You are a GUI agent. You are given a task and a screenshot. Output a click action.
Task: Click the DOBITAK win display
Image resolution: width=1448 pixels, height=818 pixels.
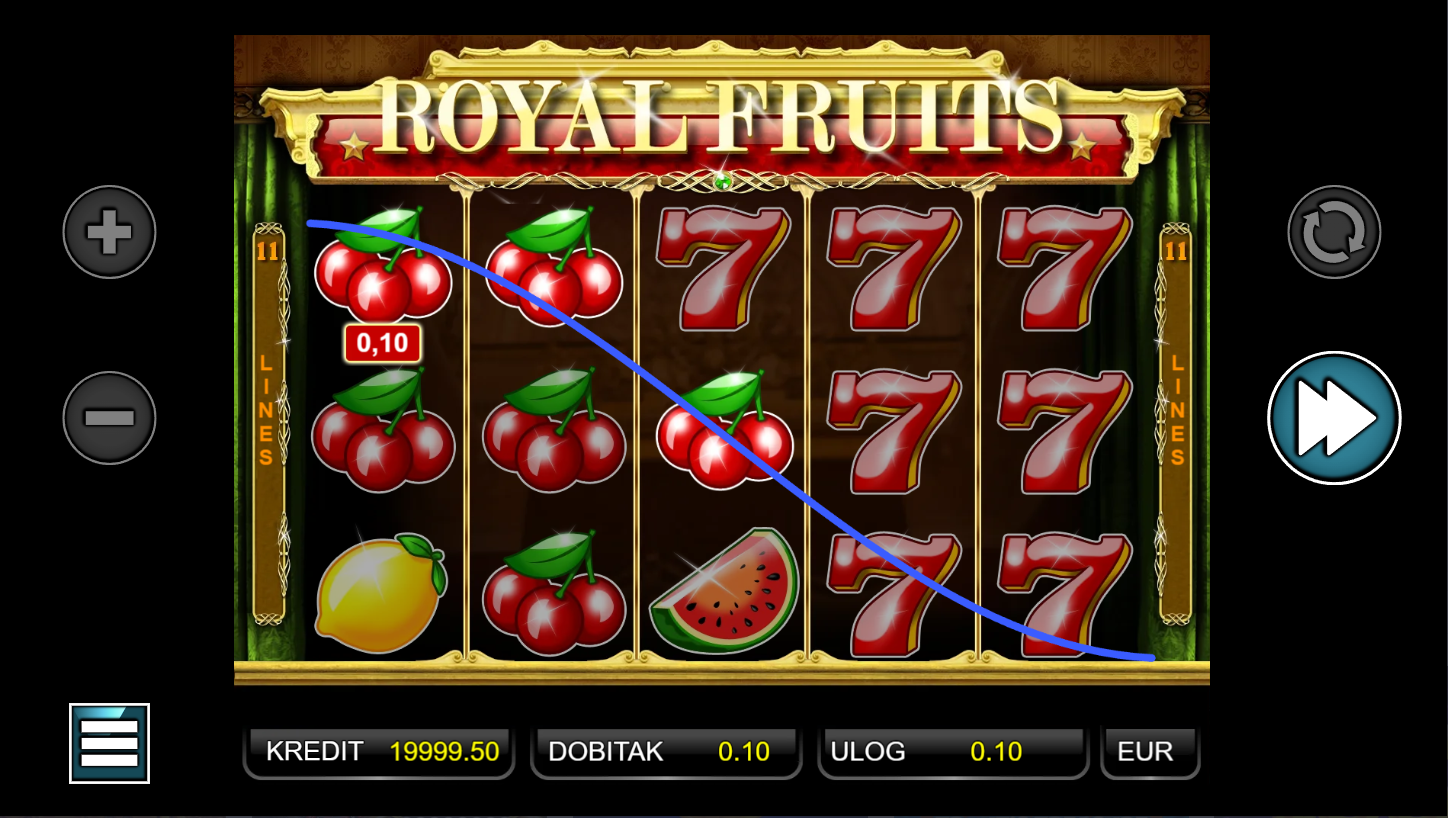(666, 752)
